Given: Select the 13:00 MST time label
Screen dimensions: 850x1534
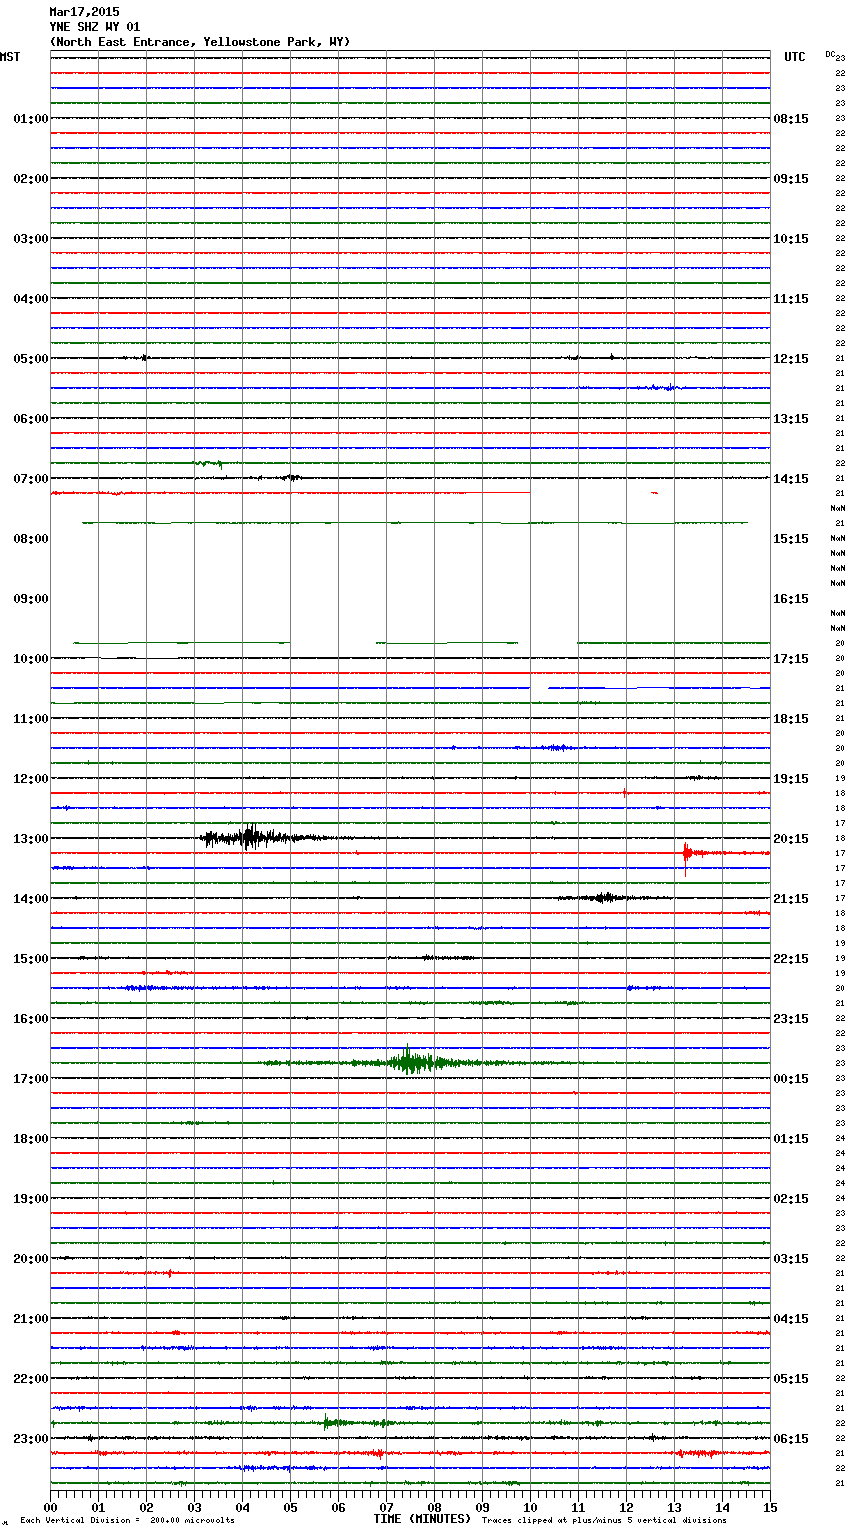Looking at the screenshot, I should [x=31, y=838].
